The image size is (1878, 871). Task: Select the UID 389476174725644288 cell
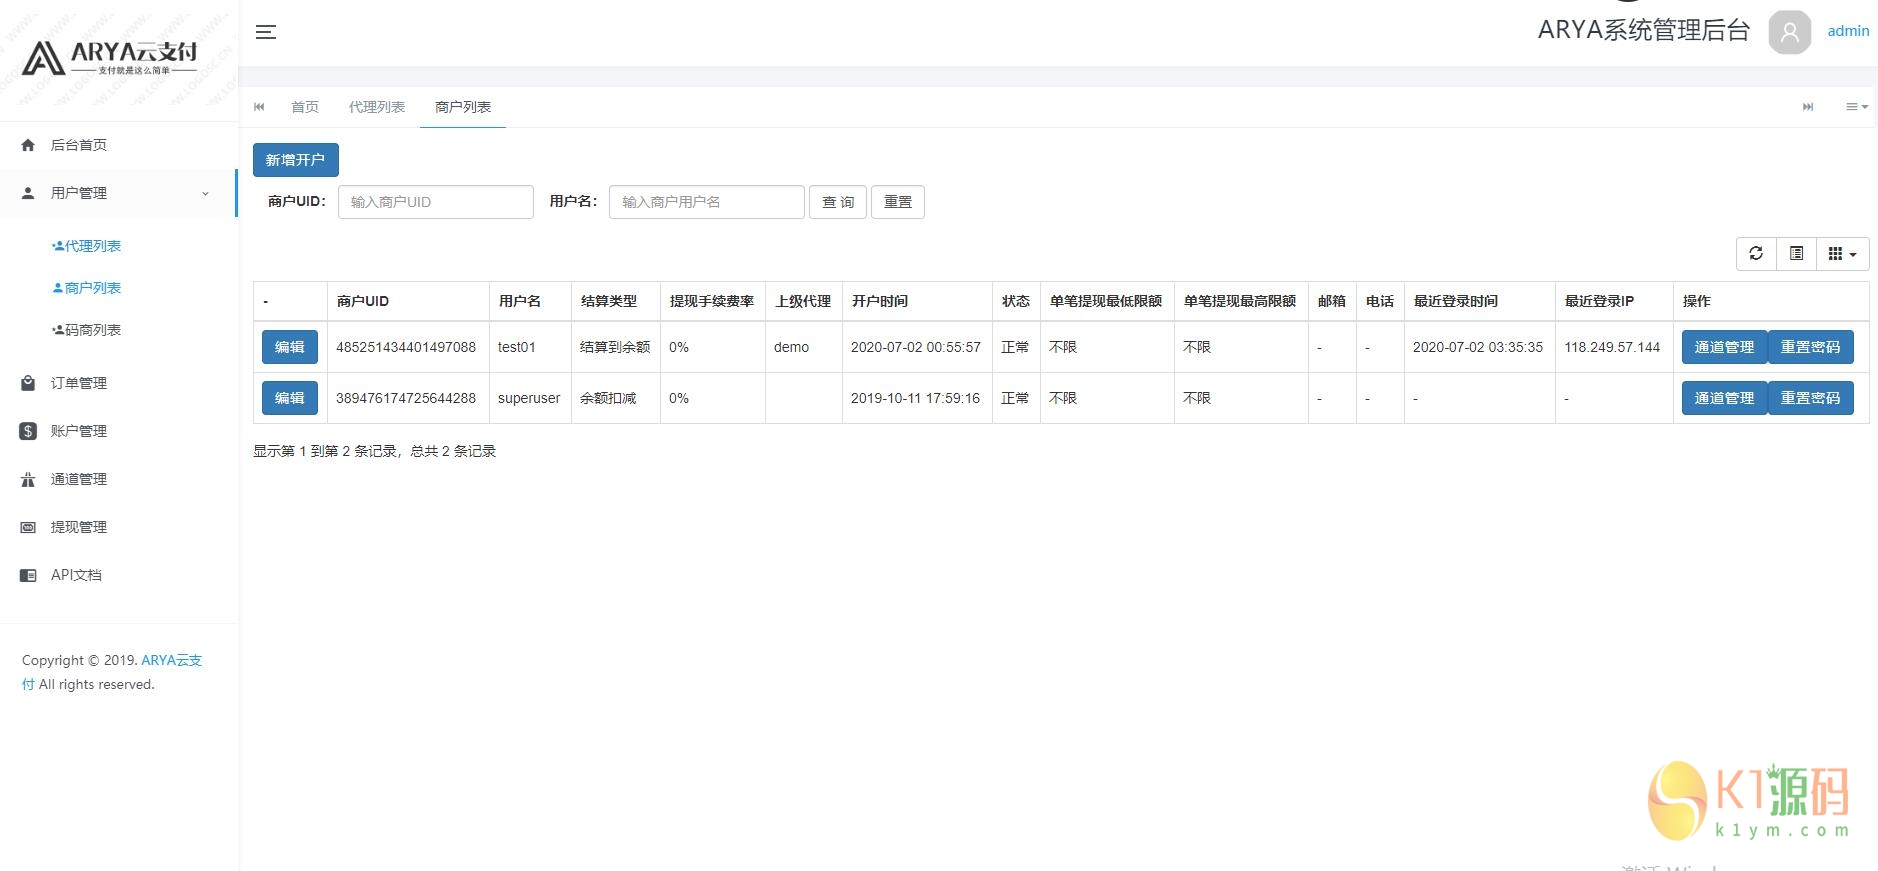click(408, 398)
